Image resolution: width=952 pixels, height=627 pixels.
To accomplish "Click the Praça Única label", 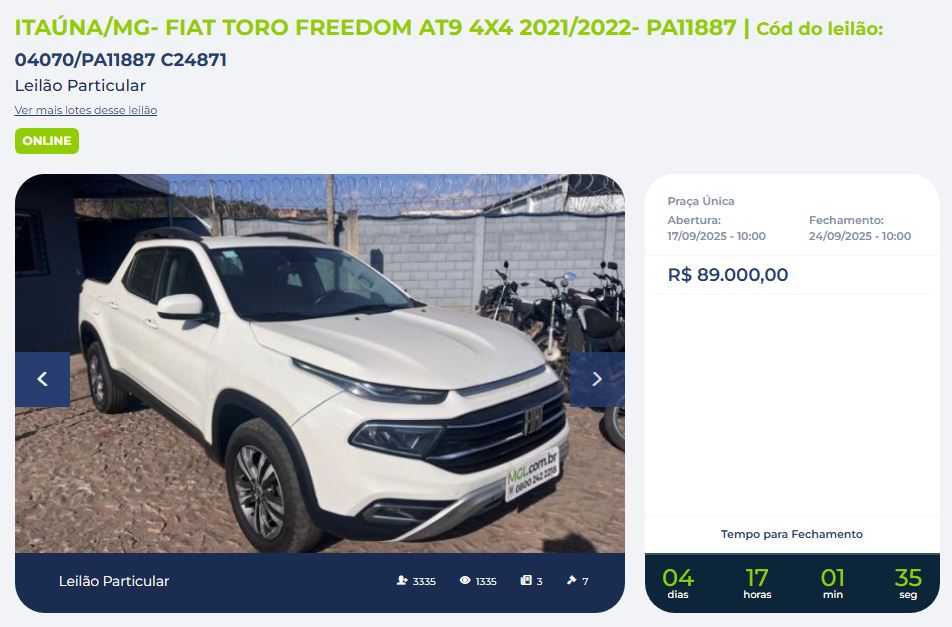I will coord(701,201).
